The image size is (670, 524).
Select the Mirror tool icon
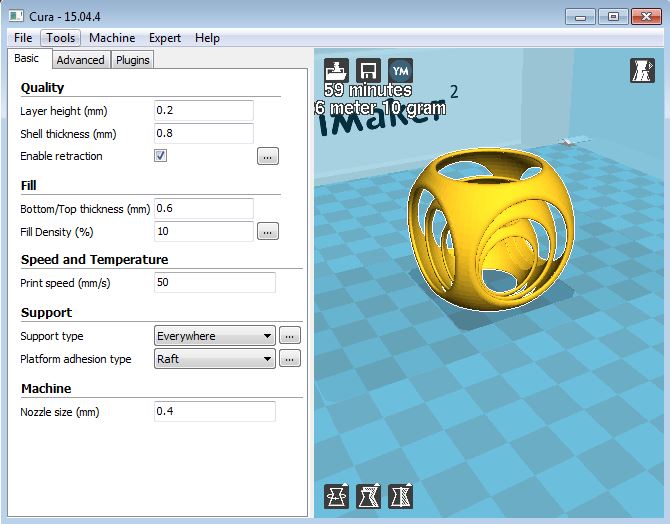[x=400, y=496]
